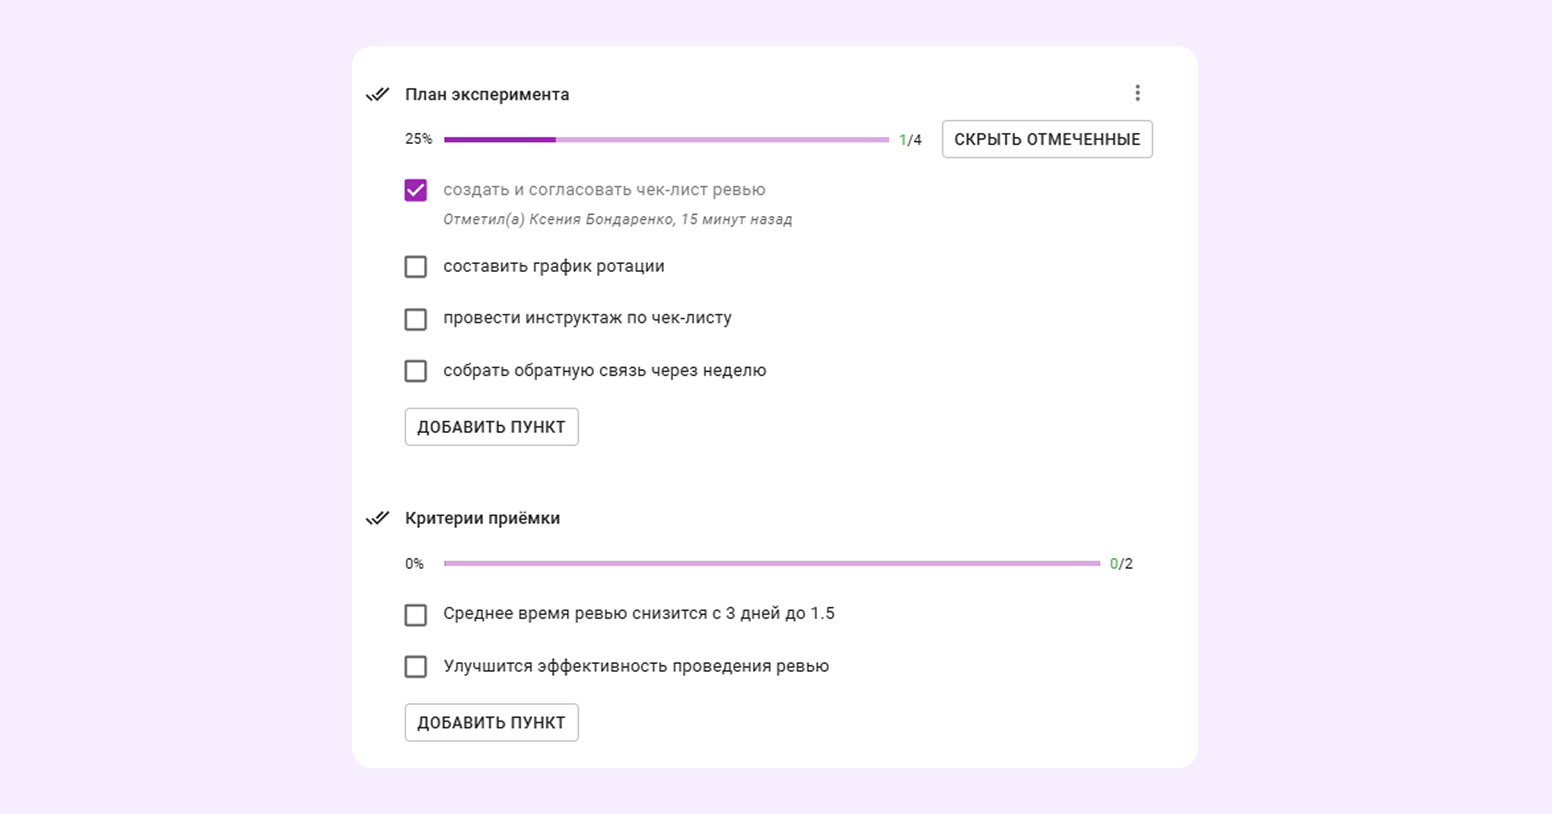The image size is (1552, 814).
Task: Tick 'Улучшится эффективность проведения ревью' checkbox
Action: tap(416, 667)
